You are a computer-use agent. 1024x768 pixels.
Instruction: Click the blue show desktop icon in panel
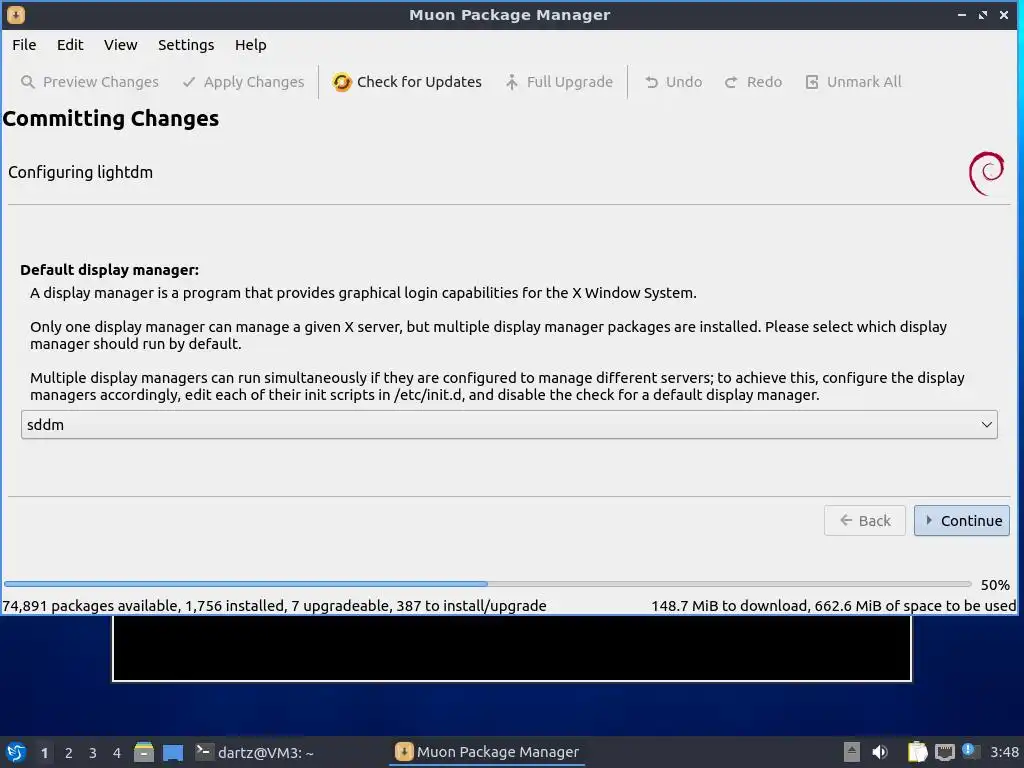pos(173,752)
